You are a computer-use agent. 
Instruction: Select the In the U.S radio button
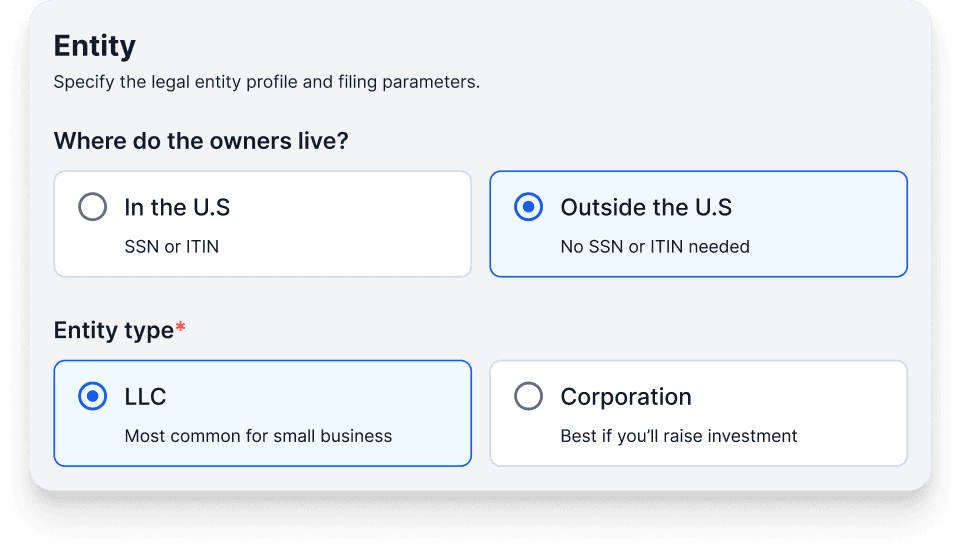[x=93, y=207]
